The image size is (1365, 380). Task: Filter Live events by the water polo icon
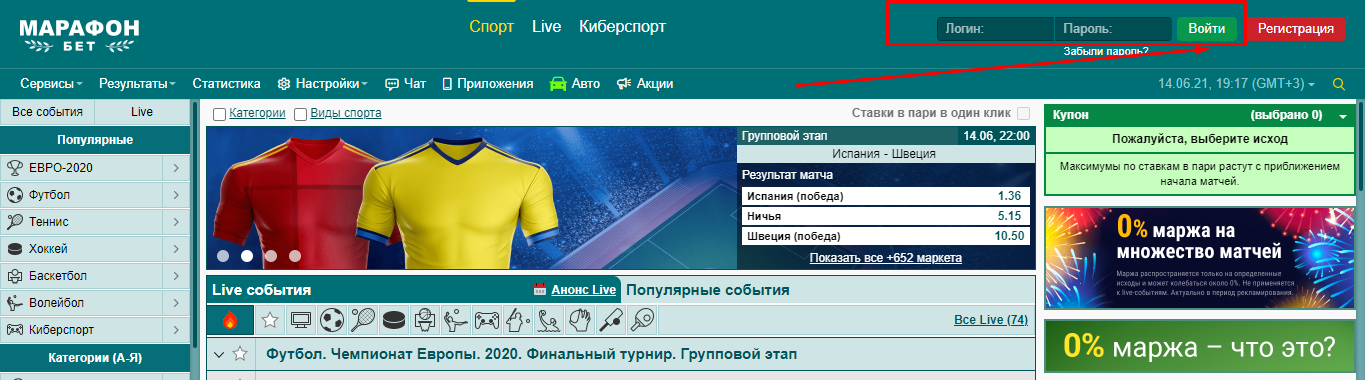pyautogui.click(x=549, y=320)
